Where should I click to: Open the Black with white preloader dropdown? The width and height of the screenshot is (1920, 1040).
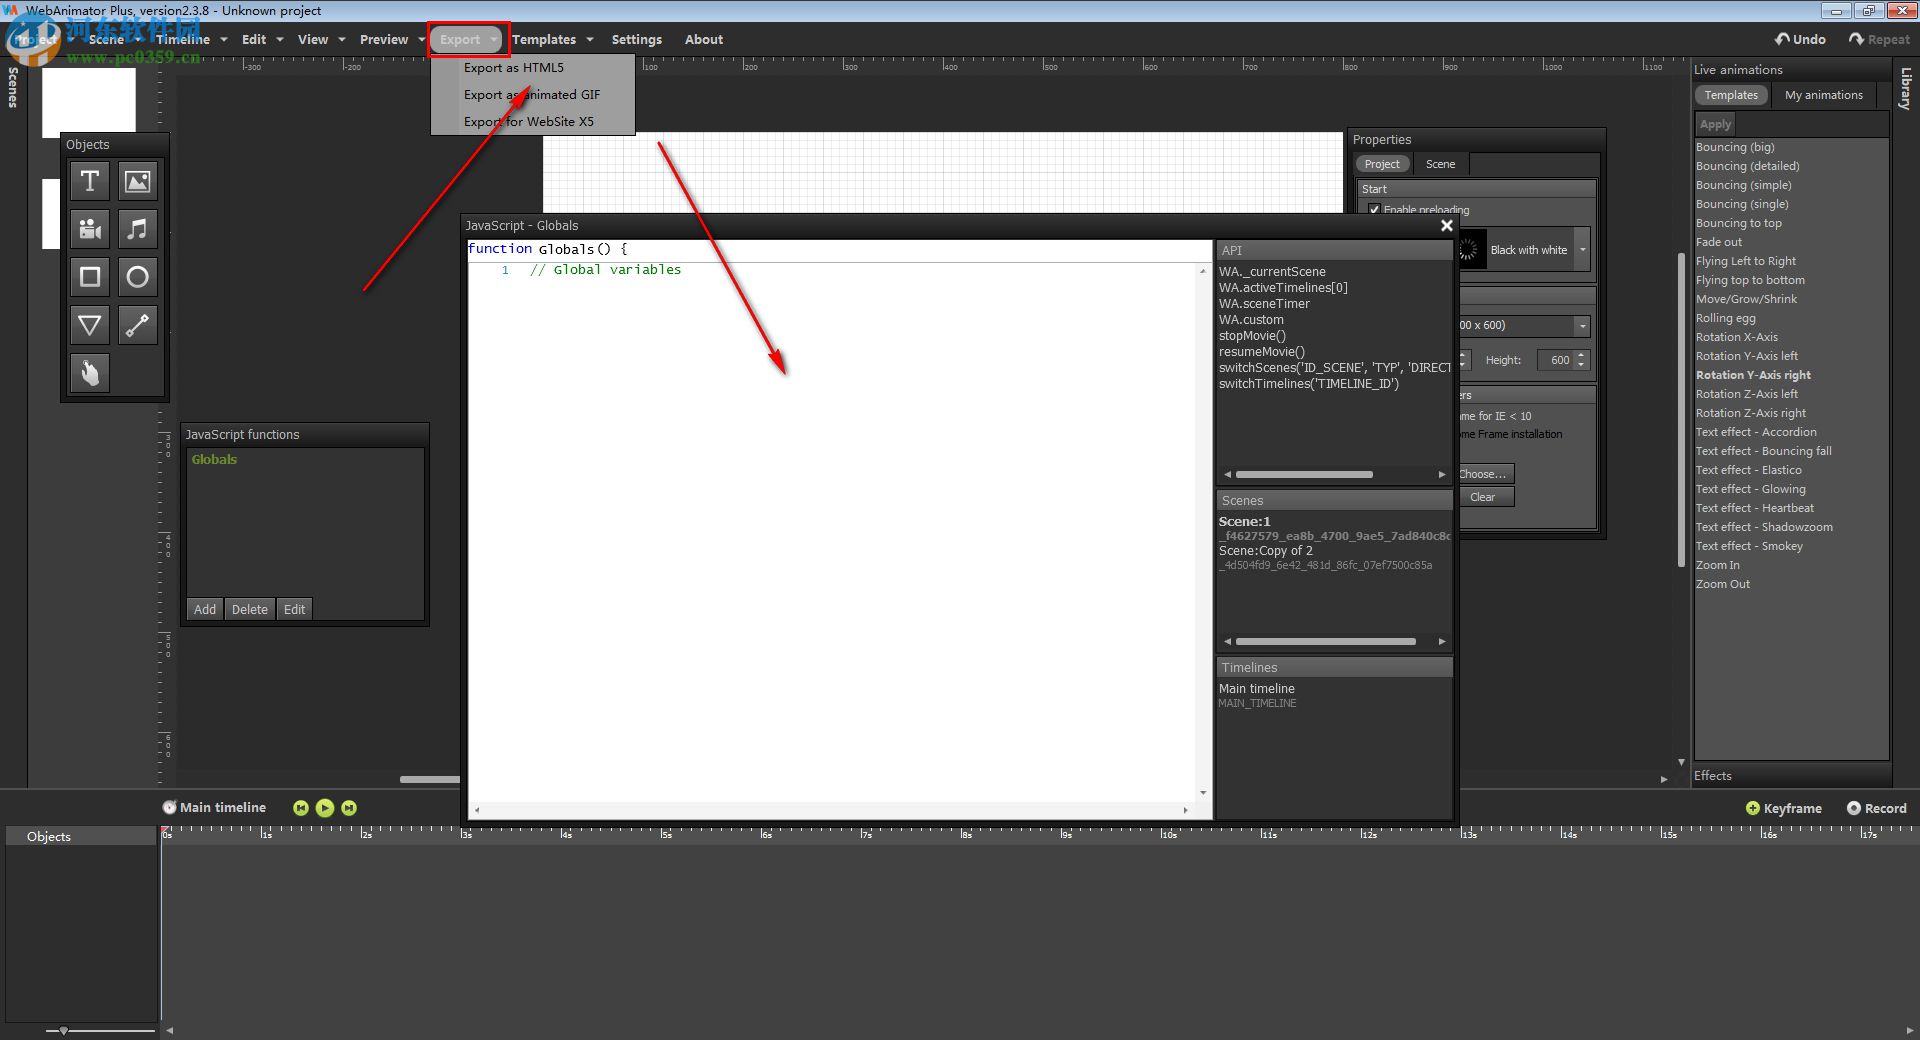click(1581, 250)
